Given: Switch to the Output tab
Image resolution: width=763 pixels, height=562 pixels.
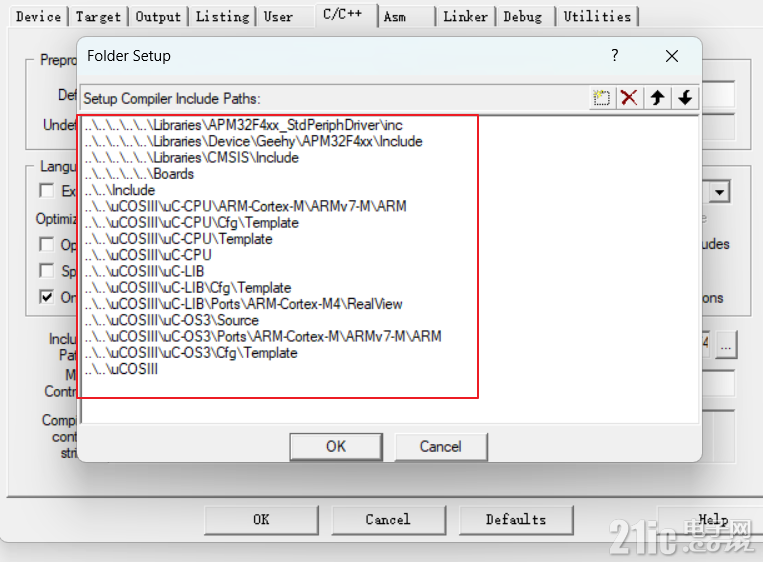Looking at the screenshot, I should click(x=158, y=17).
